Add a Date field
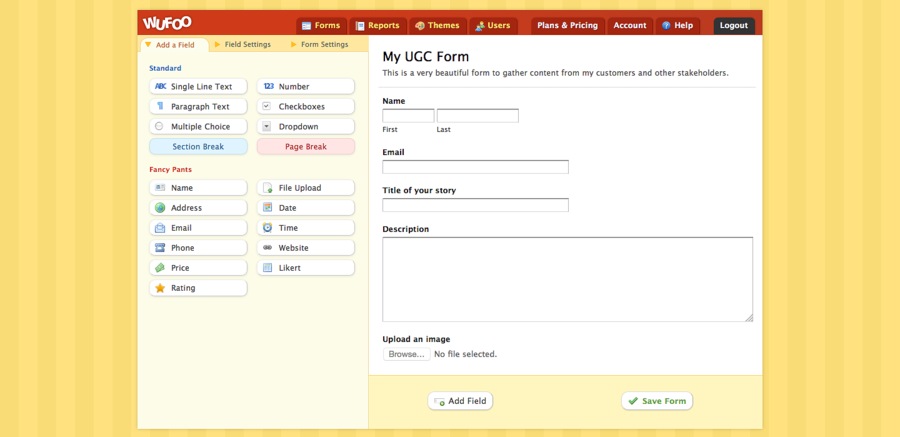This screenshot has width=900, height=437. (x=306, y=208)
